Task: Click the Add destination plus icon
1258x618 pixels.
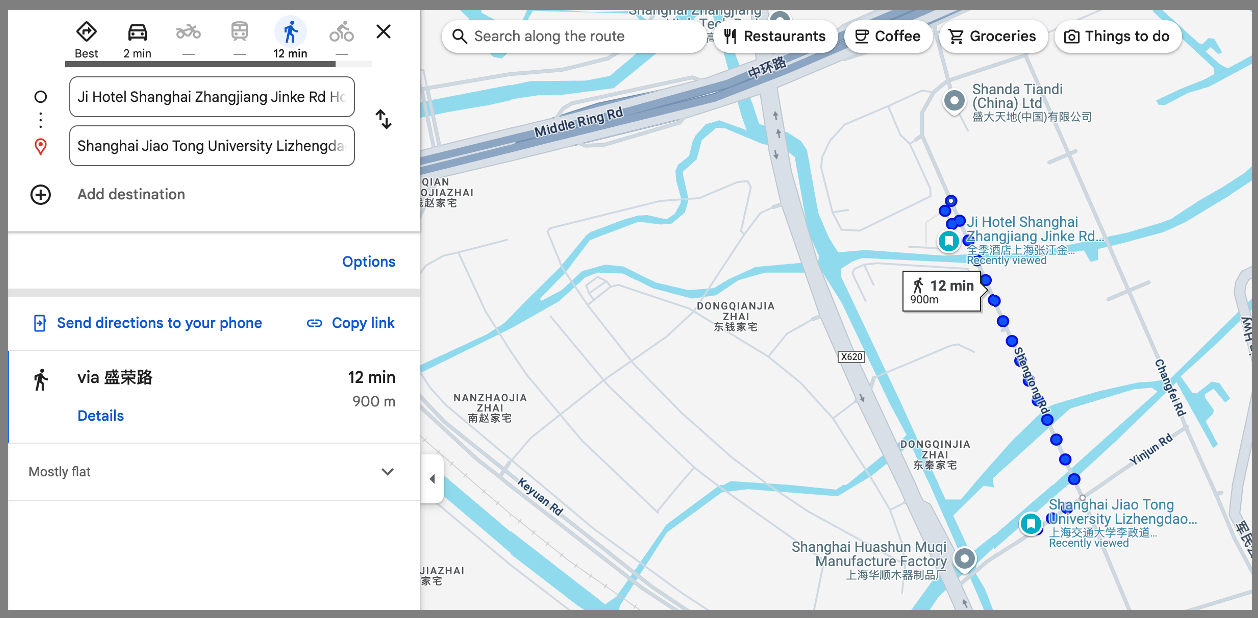Action: (x=40, y=194)
